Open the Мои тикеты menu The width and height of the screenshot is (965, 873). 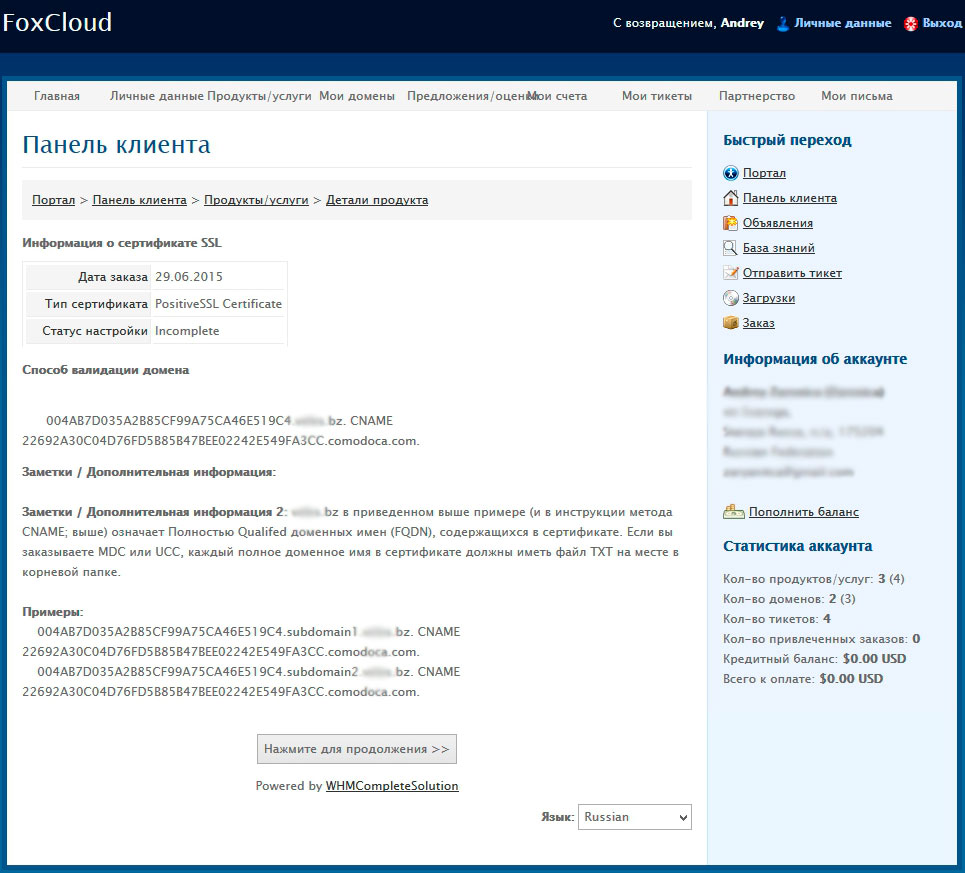coord(657,96)
